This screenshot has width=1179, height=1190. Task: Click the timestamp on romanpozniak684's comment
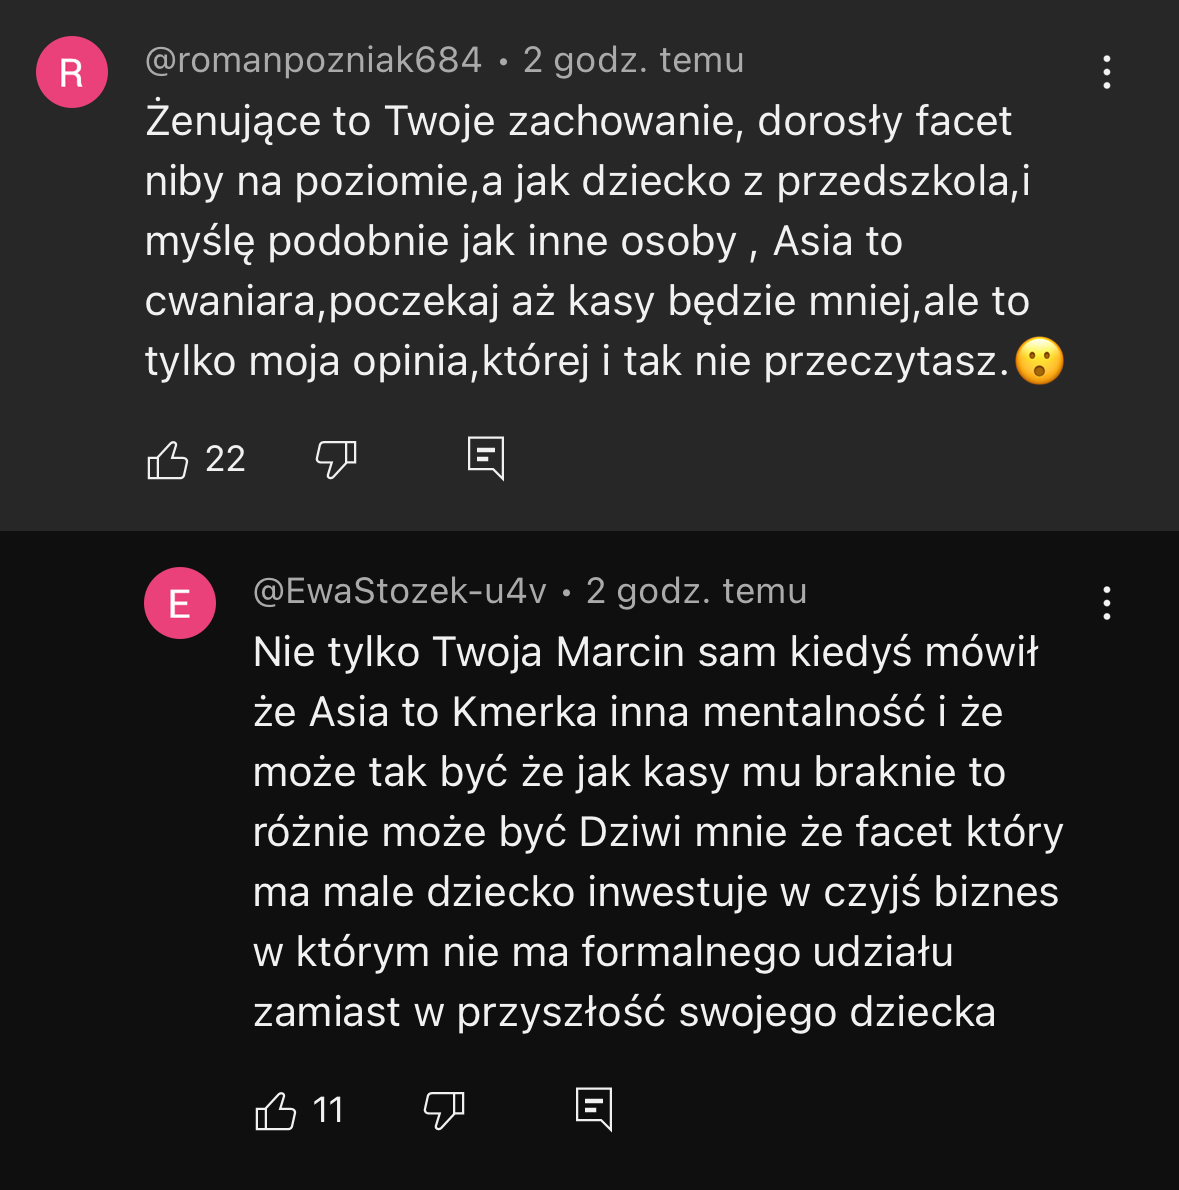point(634,61)
